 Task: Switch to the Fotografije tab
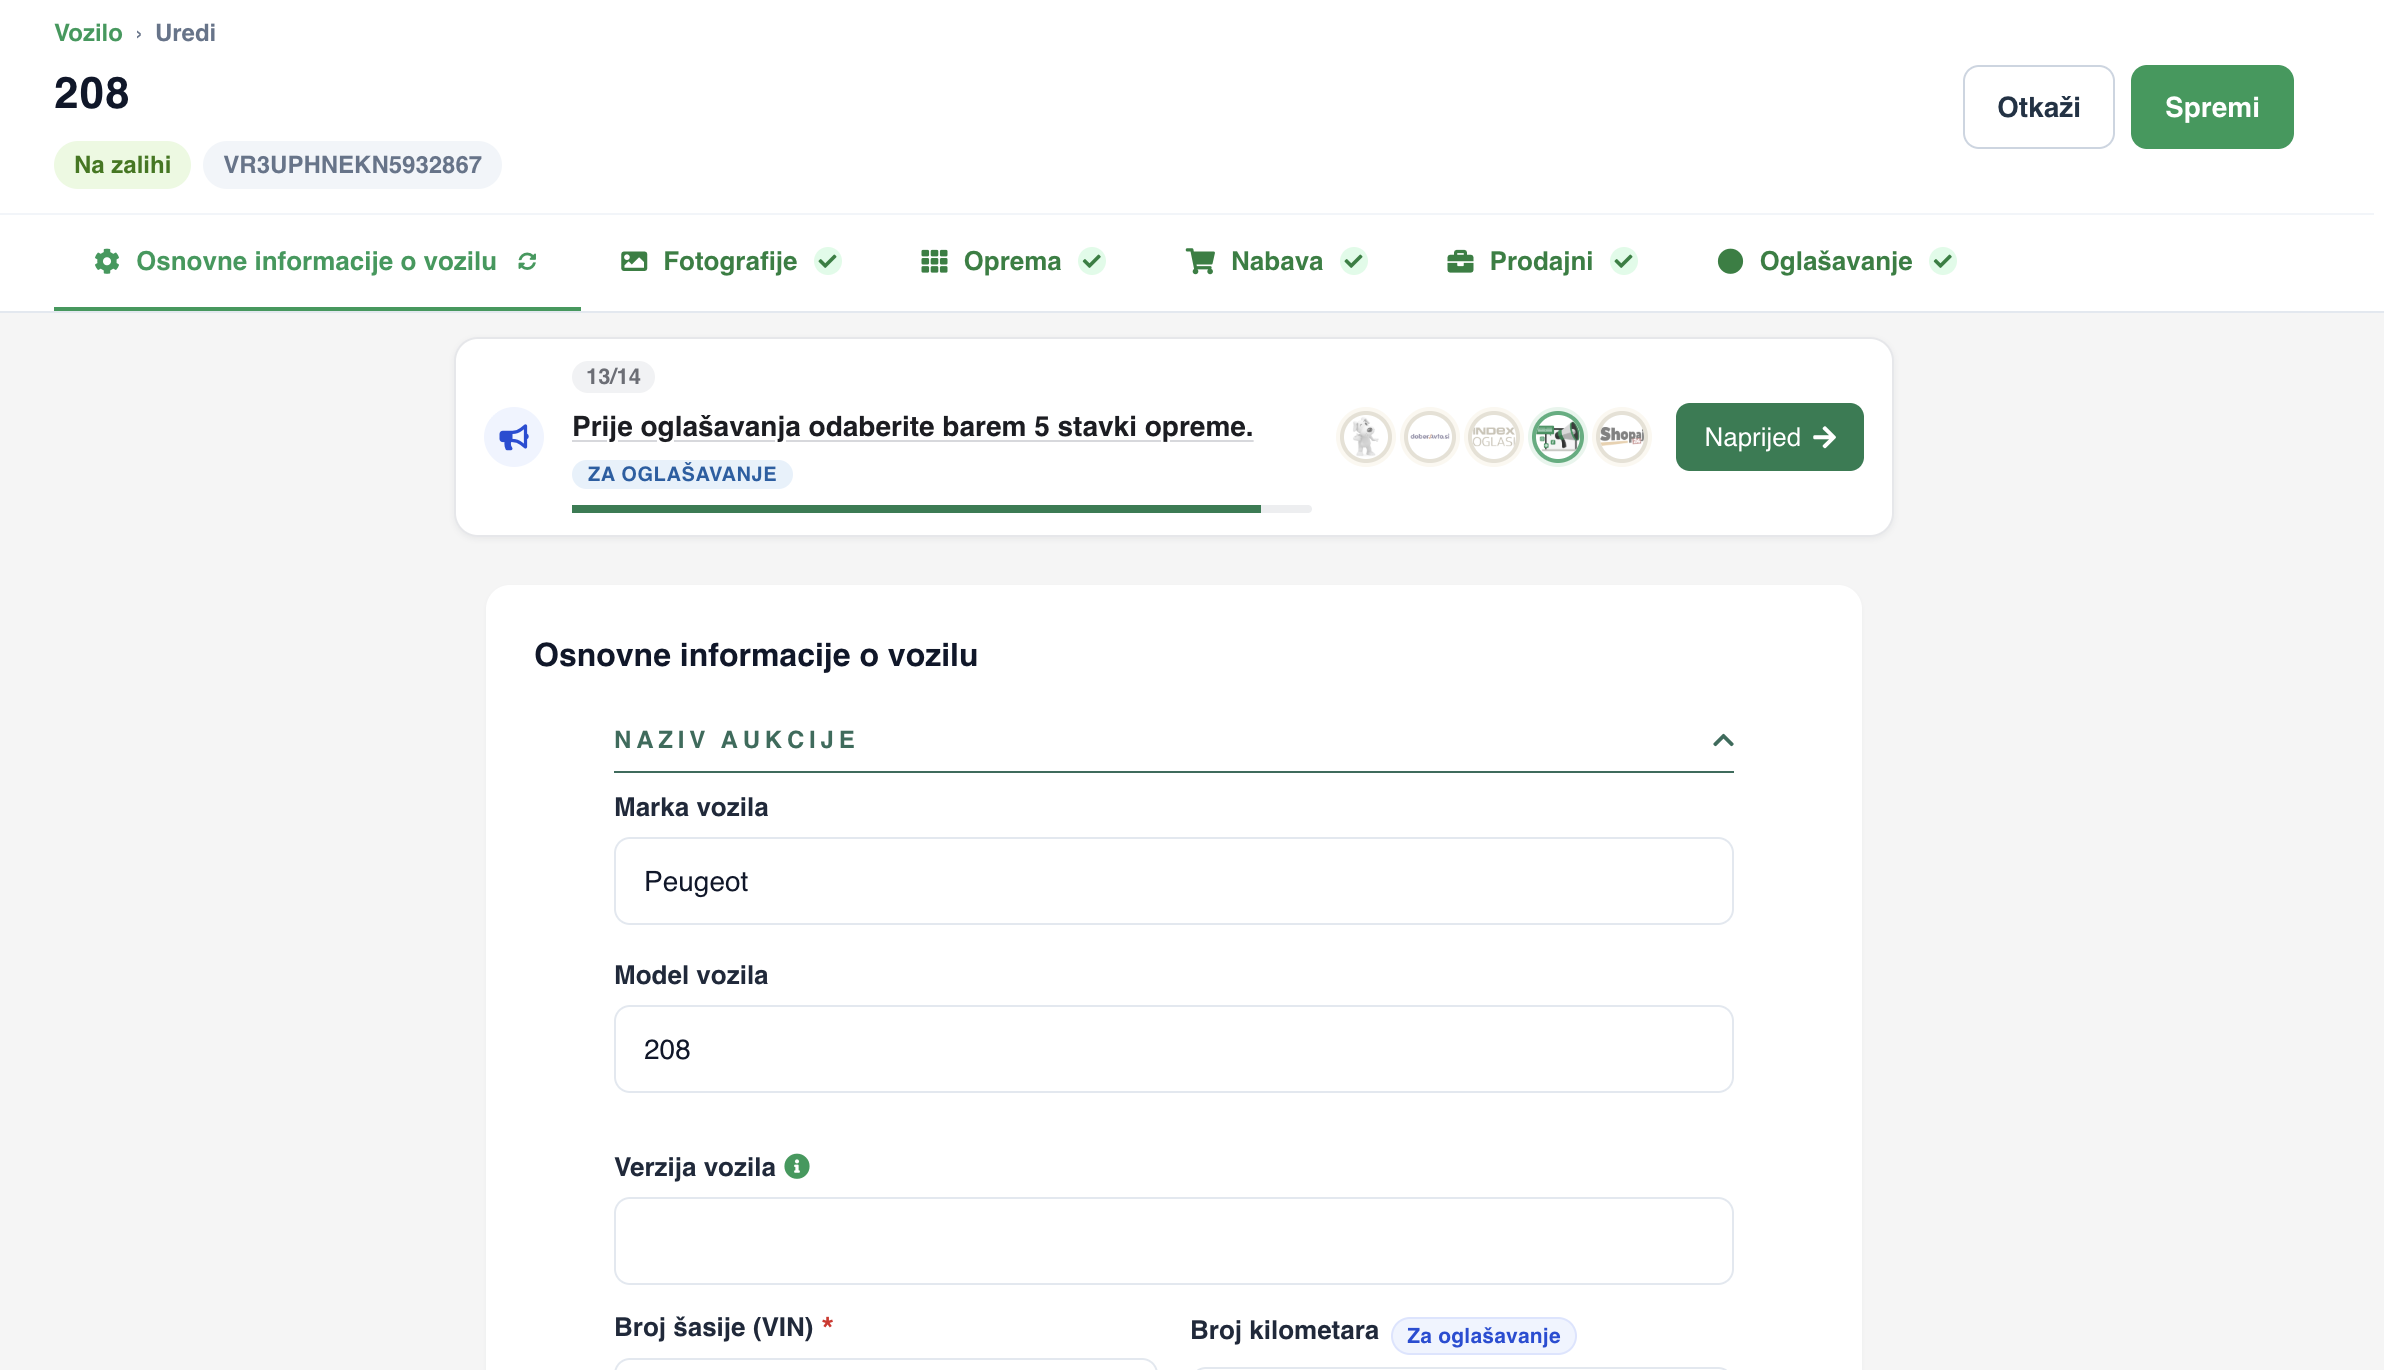tap(730, 261)
